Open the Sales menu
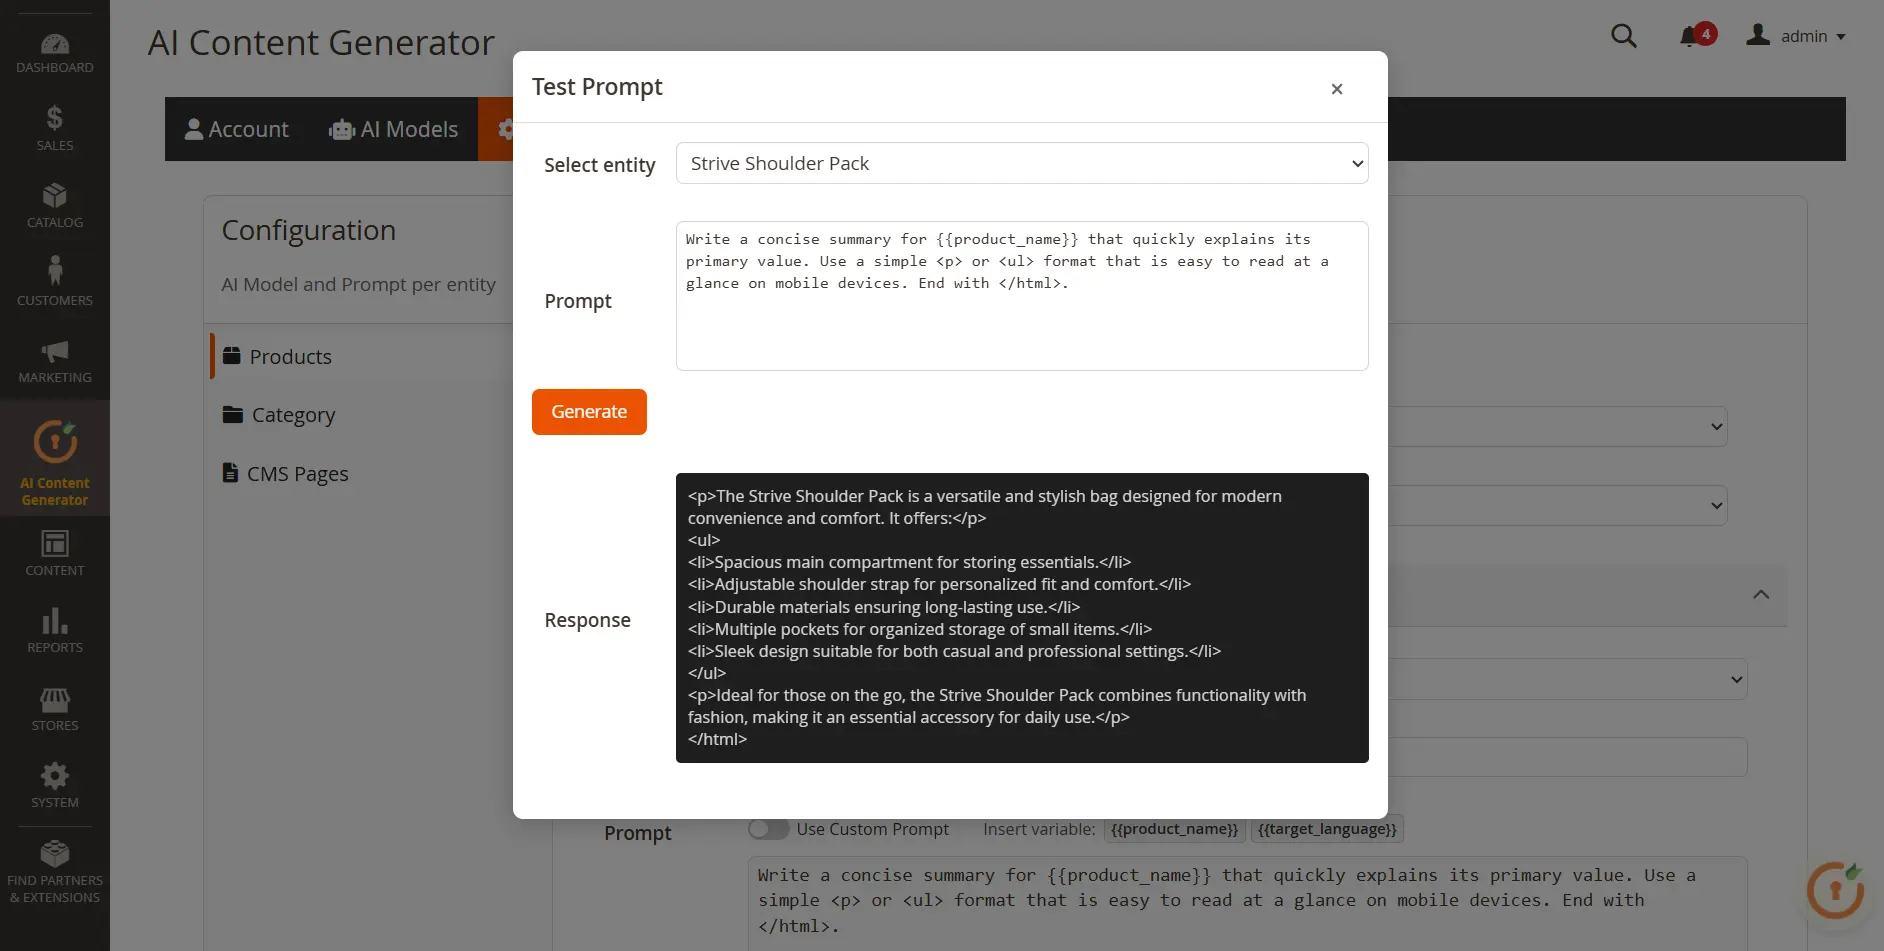 [x=55, y=127]
